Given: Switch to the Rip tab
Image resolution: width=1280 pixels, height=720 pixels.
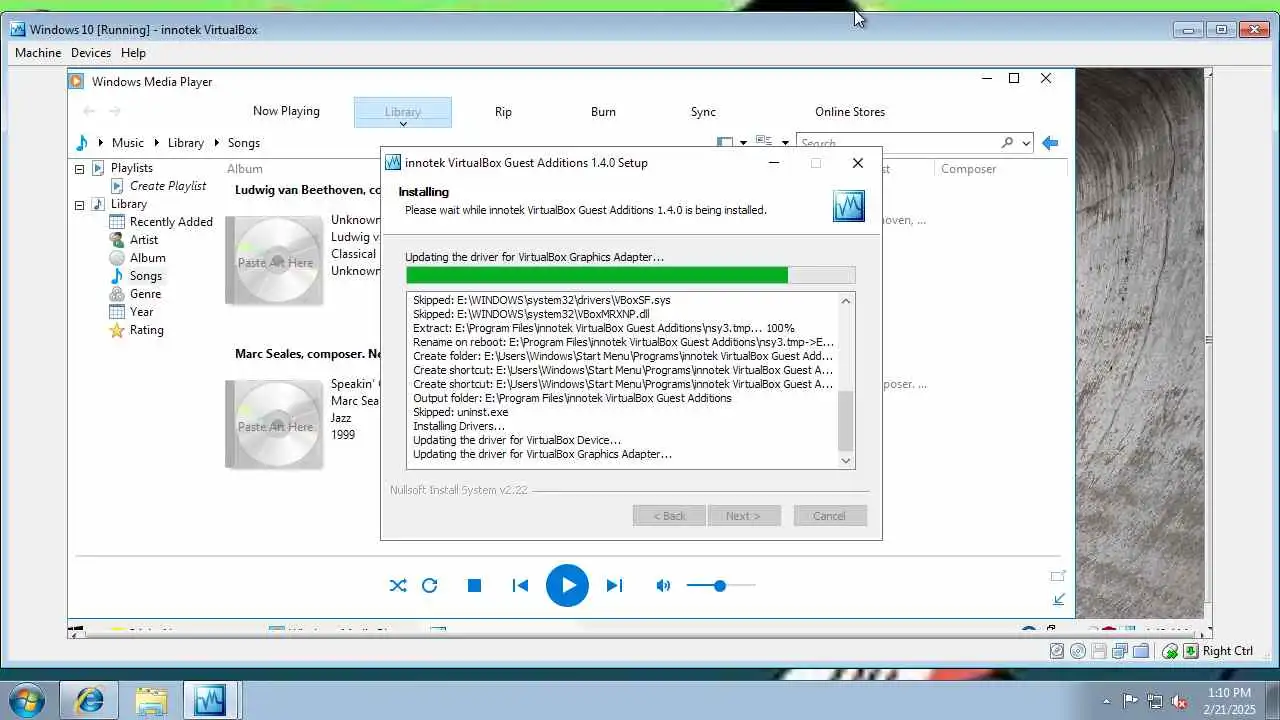Looking at the screenshot, I should [503, 112].
